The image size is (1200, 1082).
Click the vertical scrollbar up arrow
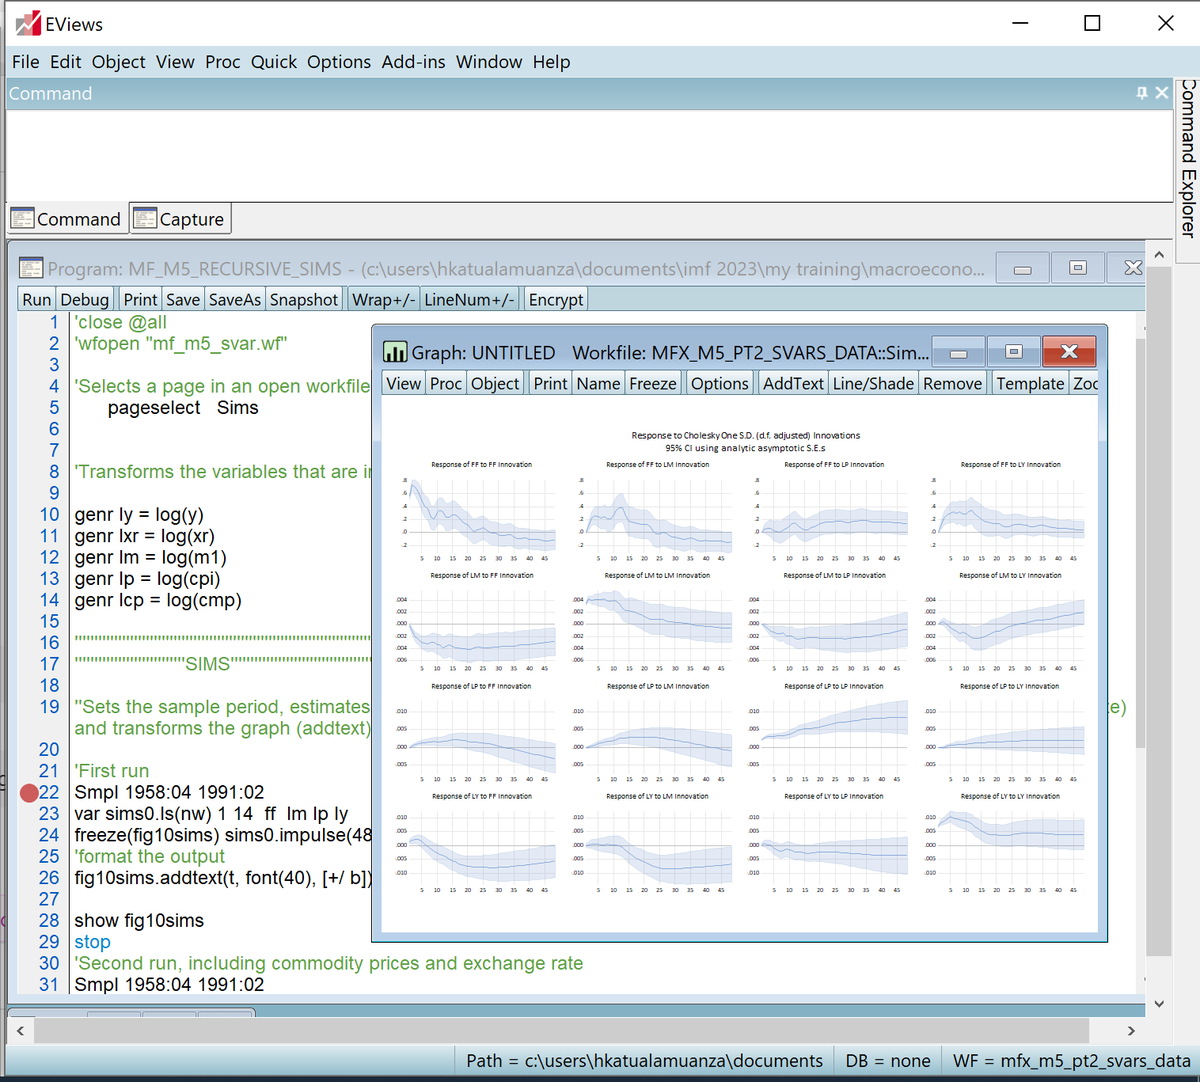(1159, 255)
